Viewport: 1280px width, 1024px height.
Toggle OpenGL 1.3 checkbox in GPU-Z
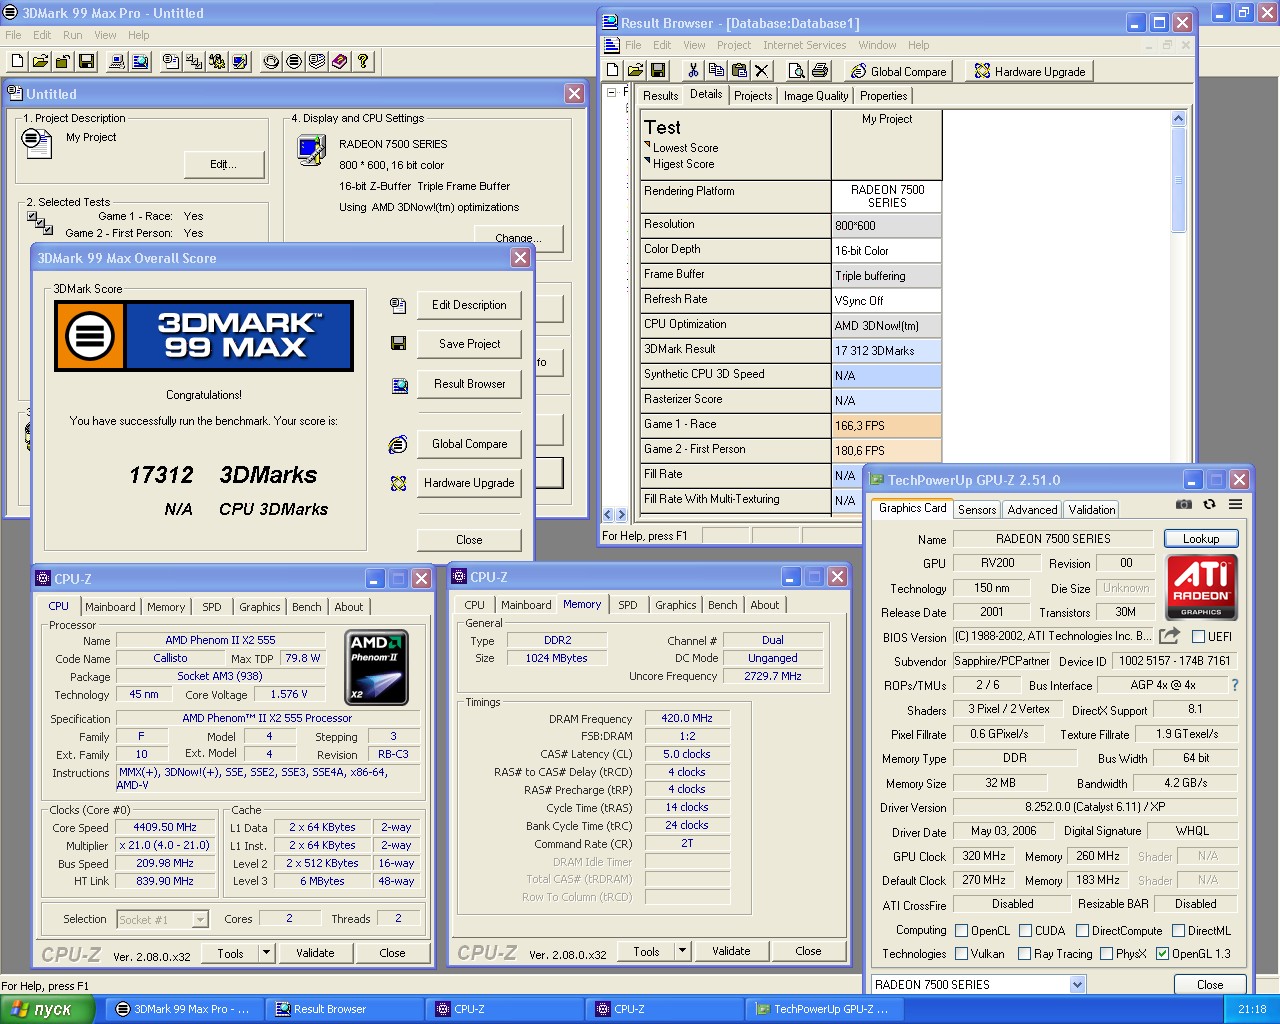coord(1162,954)
